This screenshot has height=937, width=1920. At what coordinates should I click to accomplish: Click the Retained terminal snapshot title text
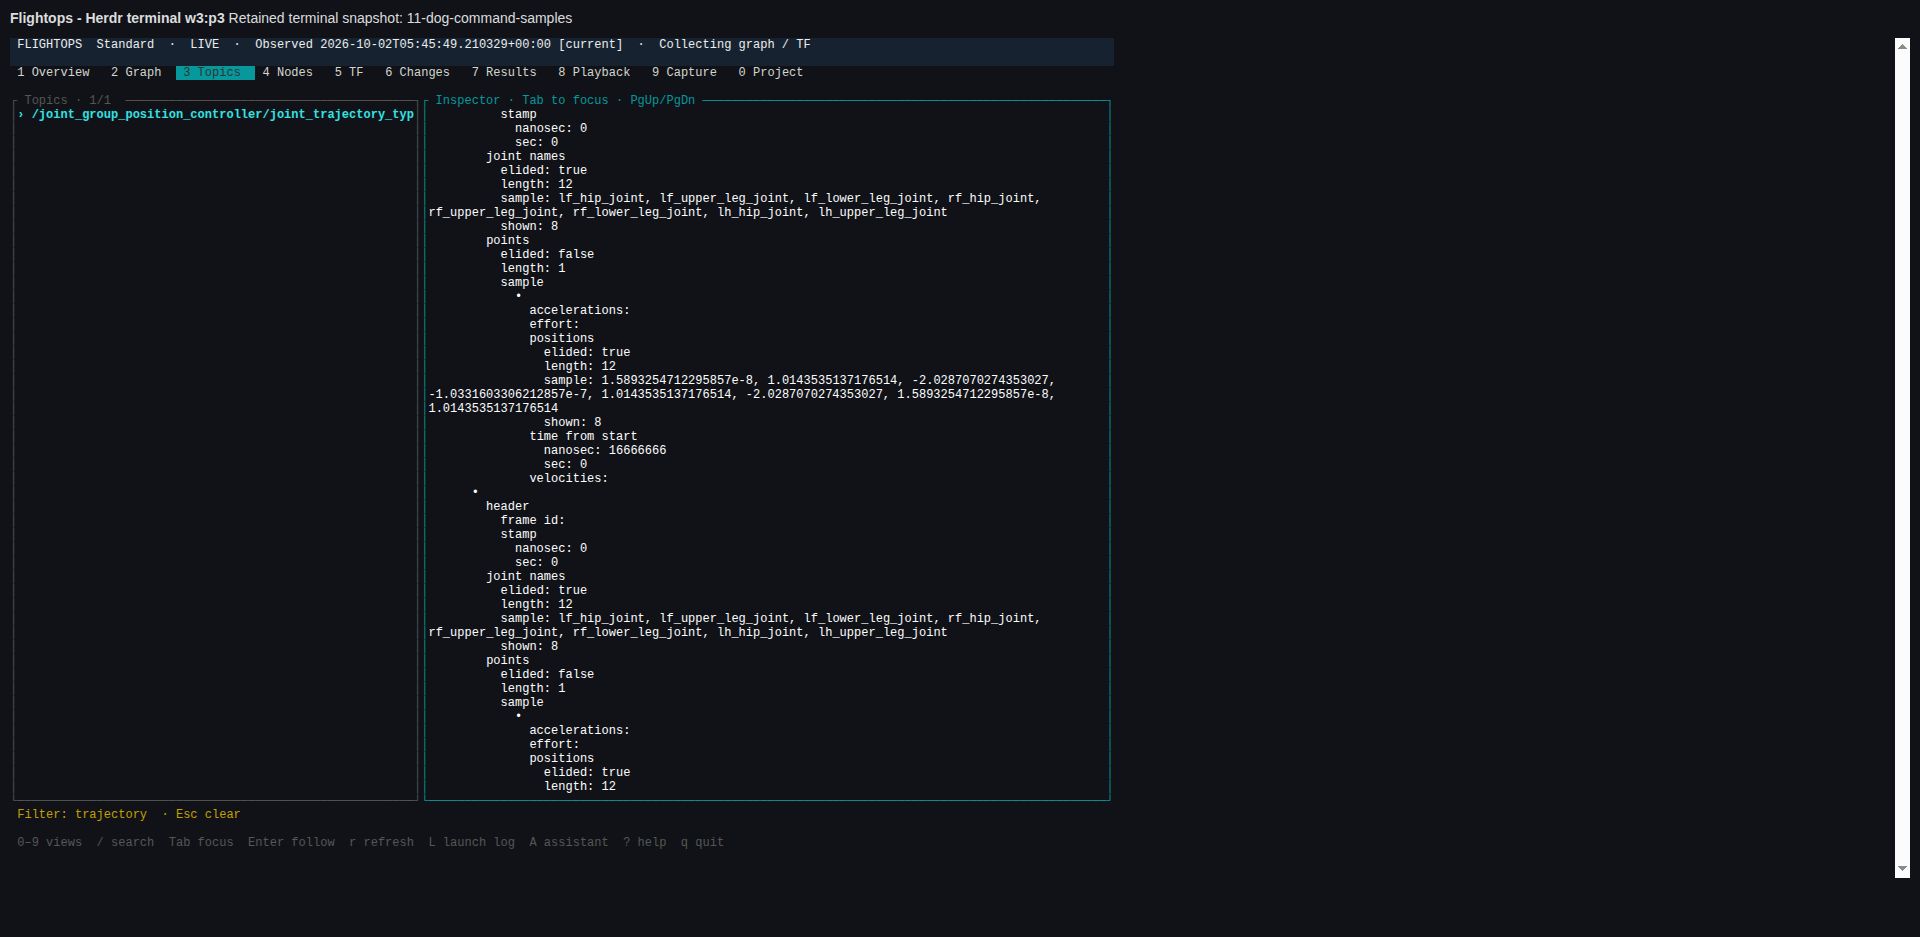coord(400,18)
